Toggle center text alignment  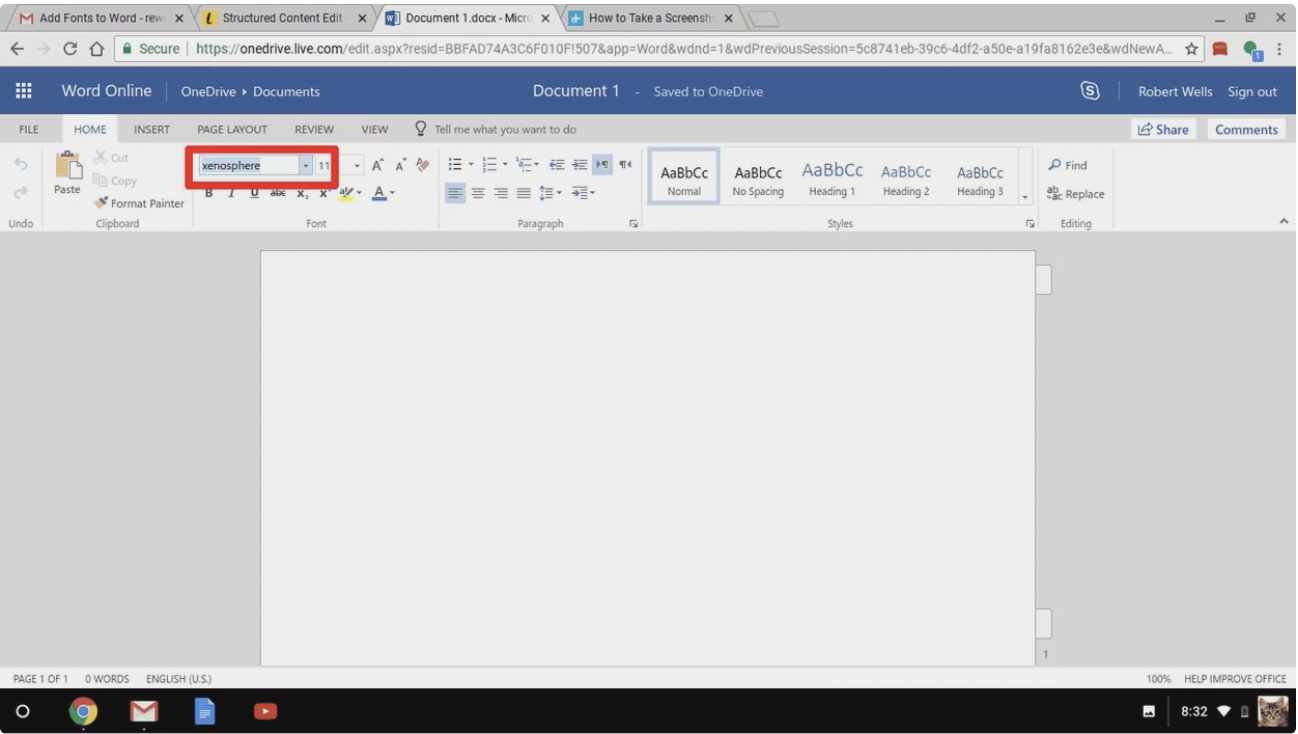[478, 193]
